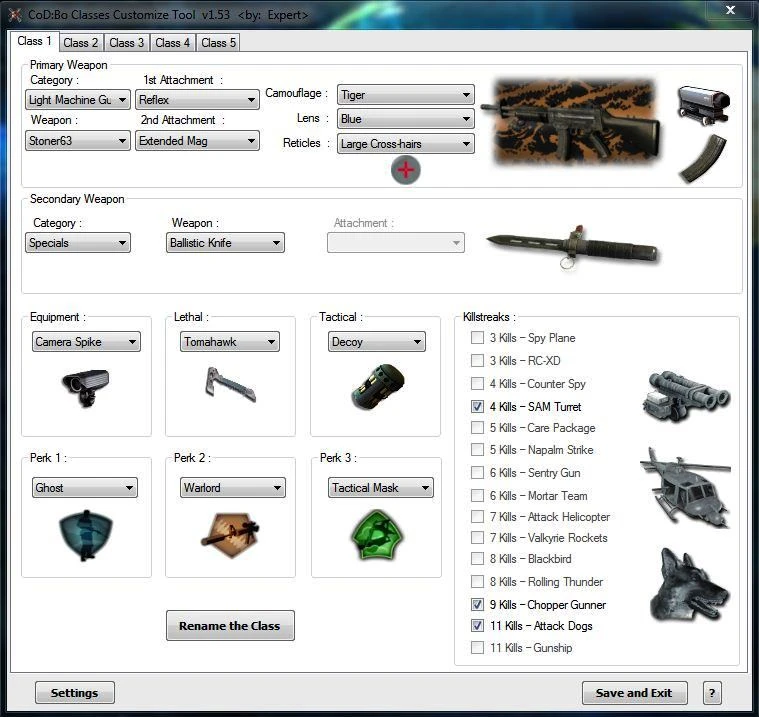Open the Equipment Camera Spike dropdown
Viewport: 759px width, 717px height.
pyautogui.click(x=86, y=342)
